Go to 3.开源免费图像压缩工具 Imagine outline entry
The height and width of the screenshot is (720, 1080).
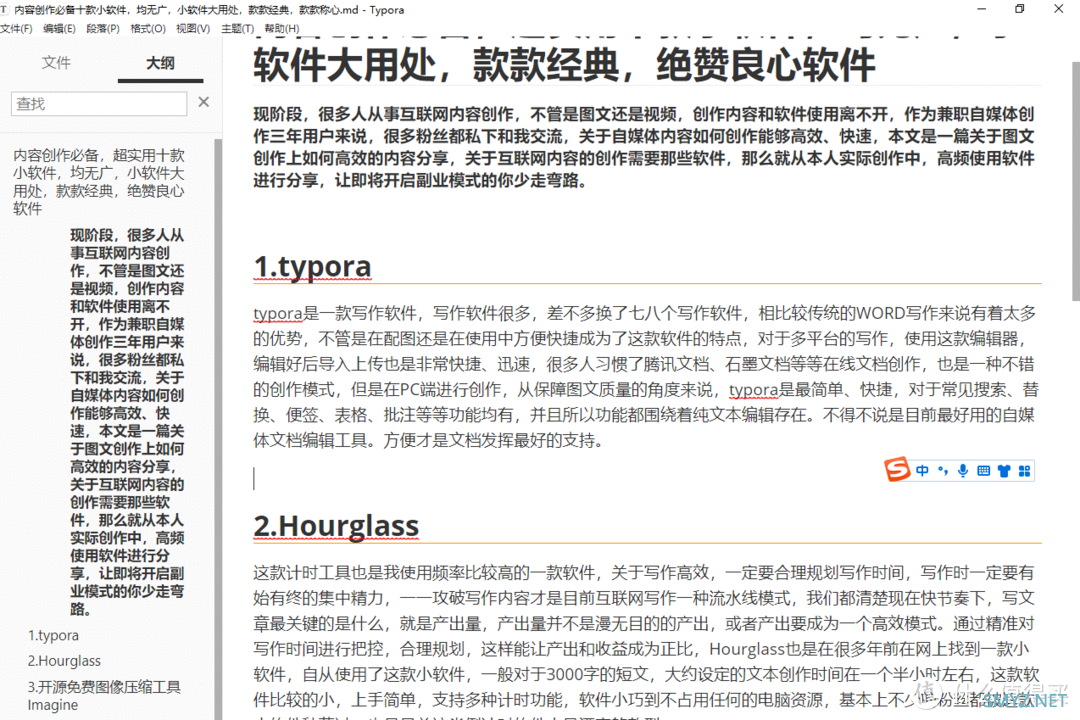pyautogui.click(x=104, y=696)
